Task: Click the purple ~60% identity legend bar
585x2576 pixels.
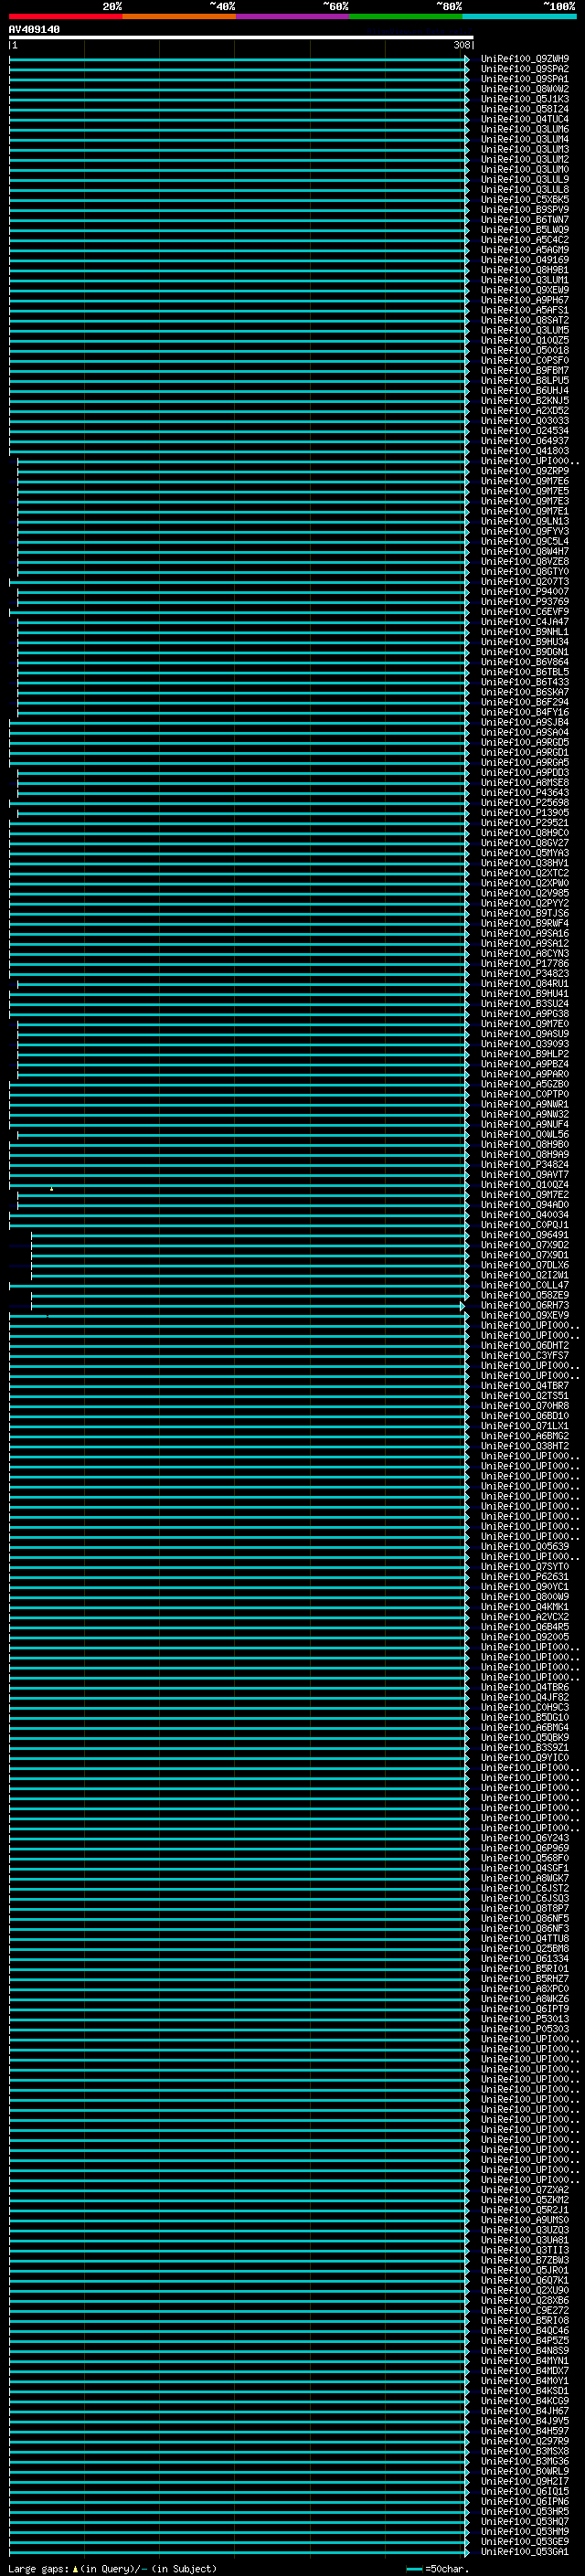Action: pyautogui.click(x=293, y=16)
